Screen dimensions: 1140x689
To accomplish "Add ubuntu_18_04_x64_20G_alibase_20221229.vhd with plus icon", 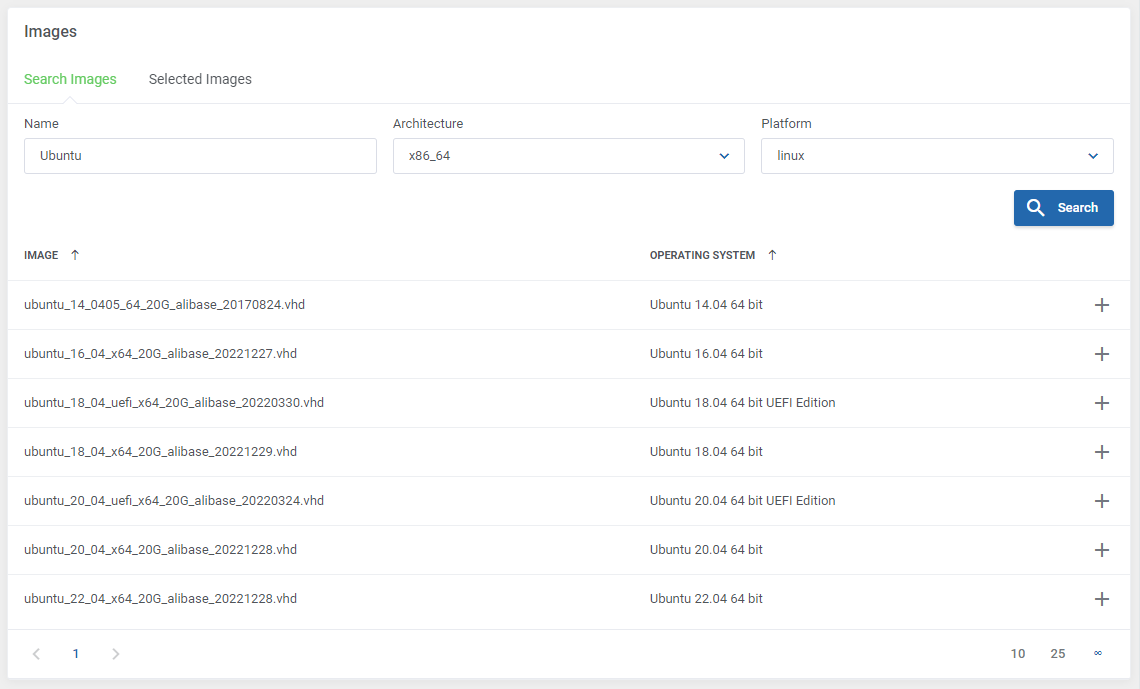I will [x=1101, y=452].
